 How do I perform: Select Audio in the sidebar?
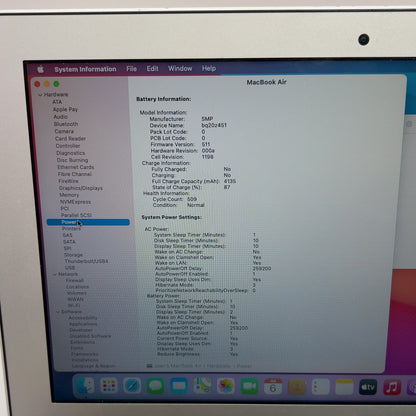(61, 117)
